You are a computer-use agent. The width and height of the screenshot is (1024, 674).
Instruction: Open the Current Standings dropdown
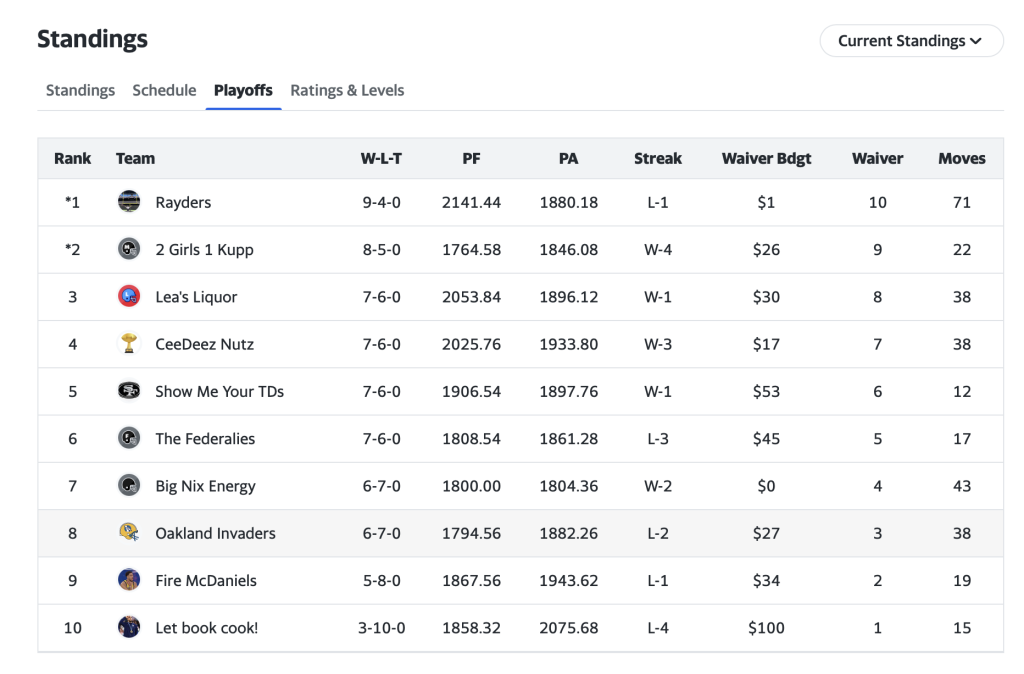coord(910,41)
